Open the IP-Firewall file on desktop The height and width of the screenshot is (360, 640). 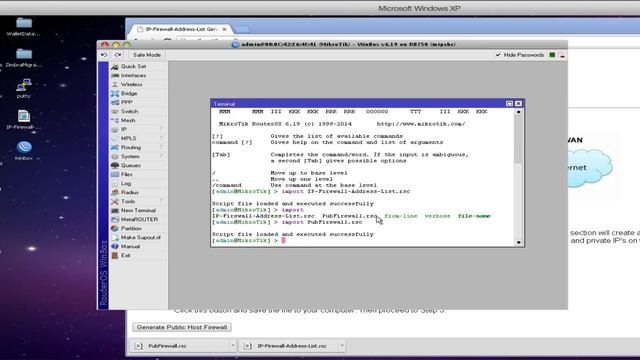coord(24,120)
